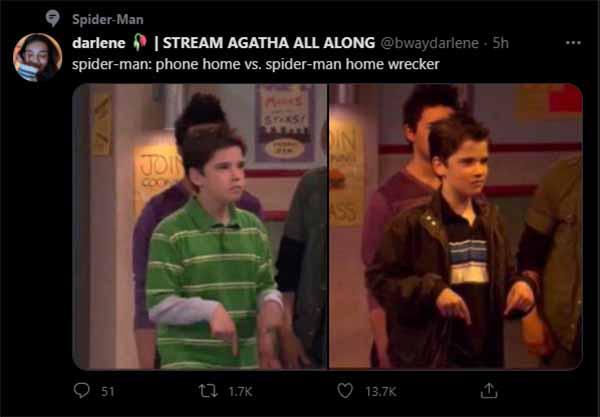This screenshot has width=600, height=417.
Task: Click the 13.7K likes count
Action: tap(380, 391)
